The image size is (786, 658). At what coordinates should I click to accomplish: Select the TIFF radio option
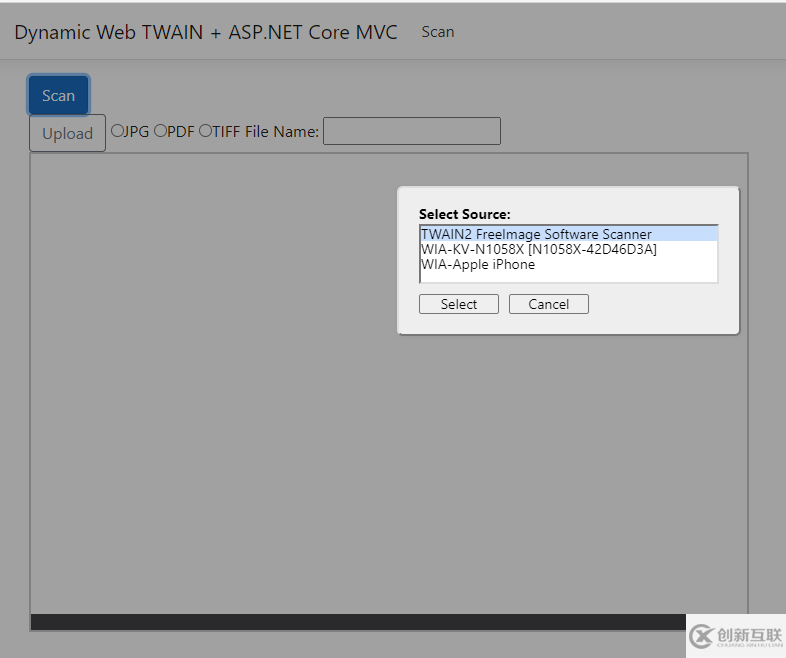pyautogui.click(x=206, y=131)
